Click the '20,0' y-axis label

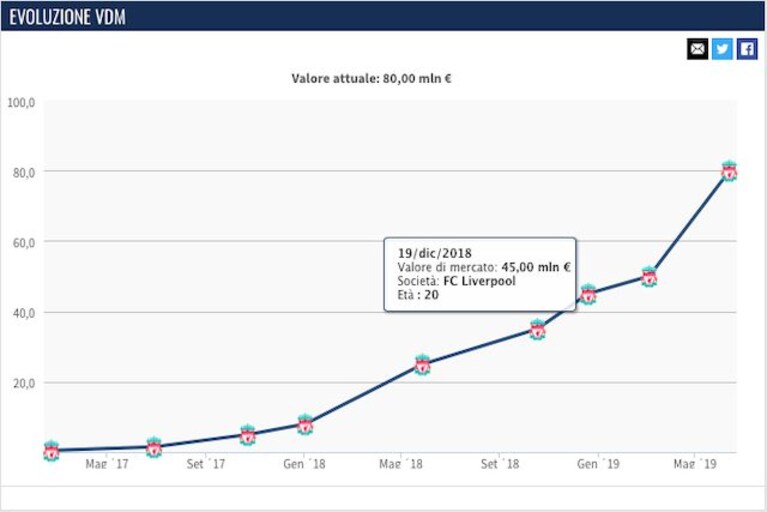[x=24, y=384]
